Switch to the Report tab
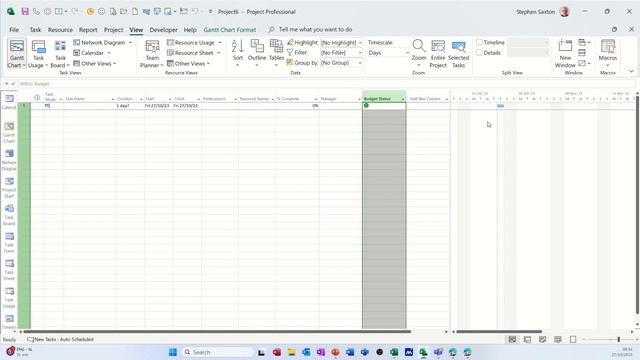640x360 pixels. coord(88,29)
